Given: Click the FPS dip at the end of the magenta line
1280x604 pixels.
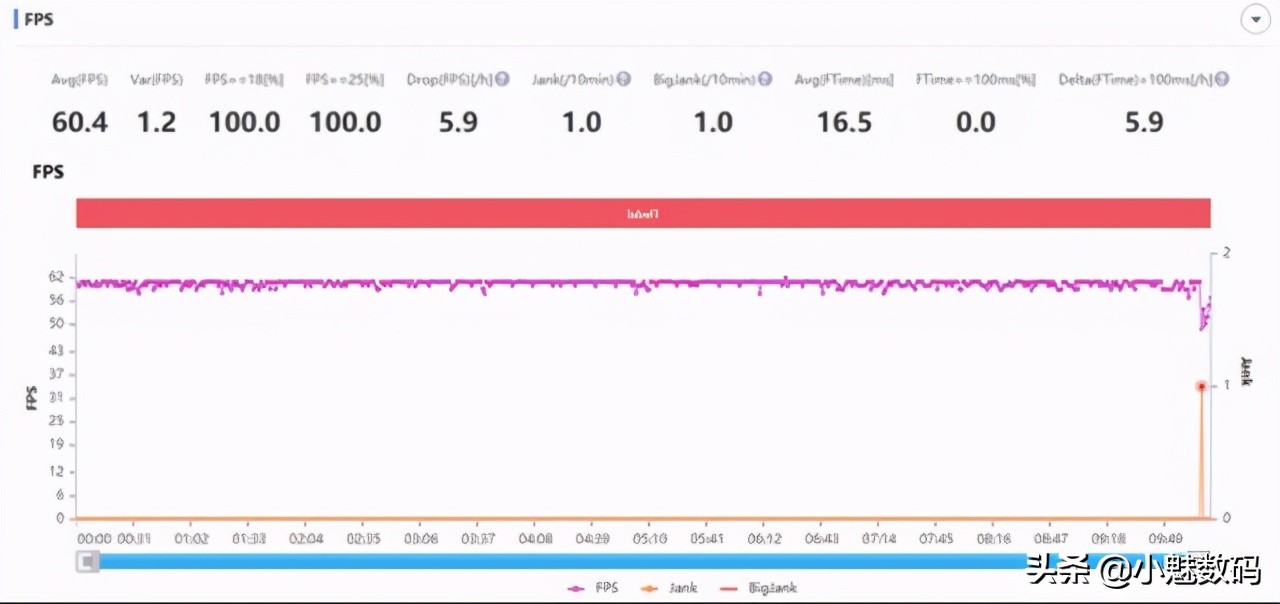Looking at the screenshot, I should 1205,315.
